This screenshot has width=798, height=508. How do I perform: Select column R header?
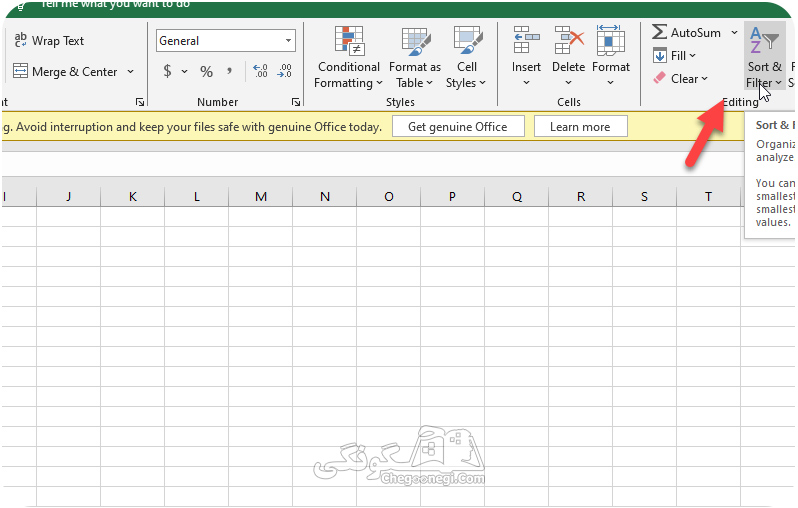point(581,197)
